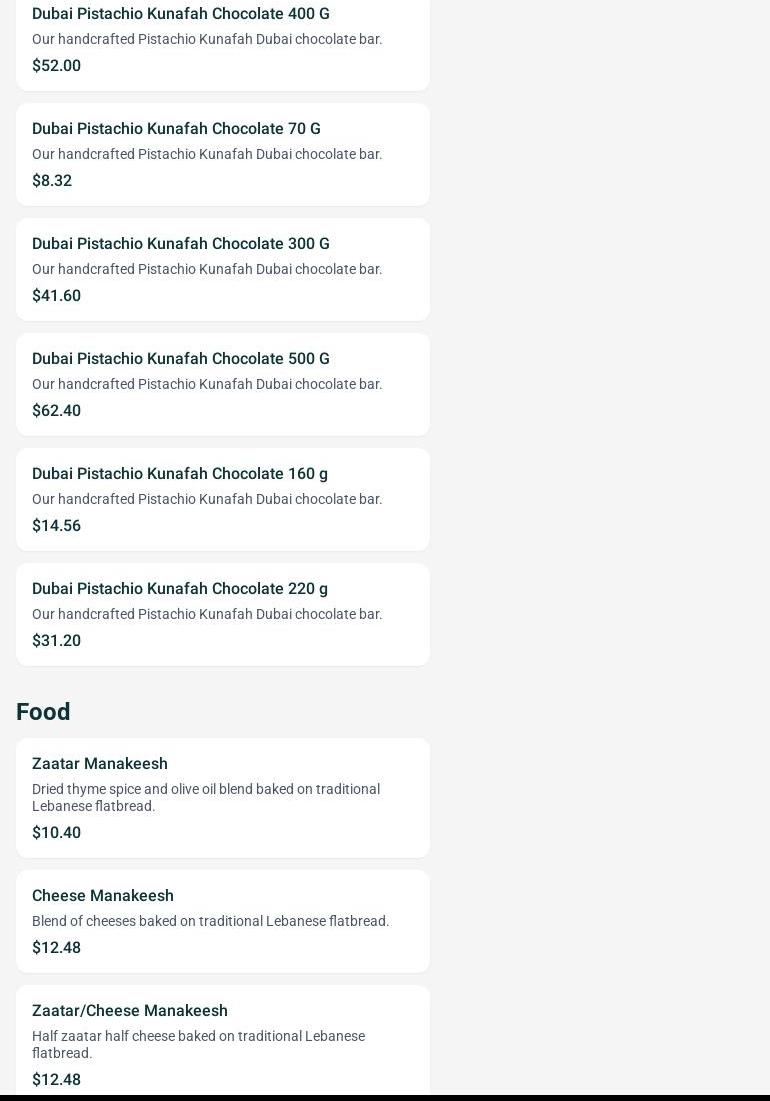Click the $31.20 price
This screenshot has height=1101, width=770.
tap(56, 641)
